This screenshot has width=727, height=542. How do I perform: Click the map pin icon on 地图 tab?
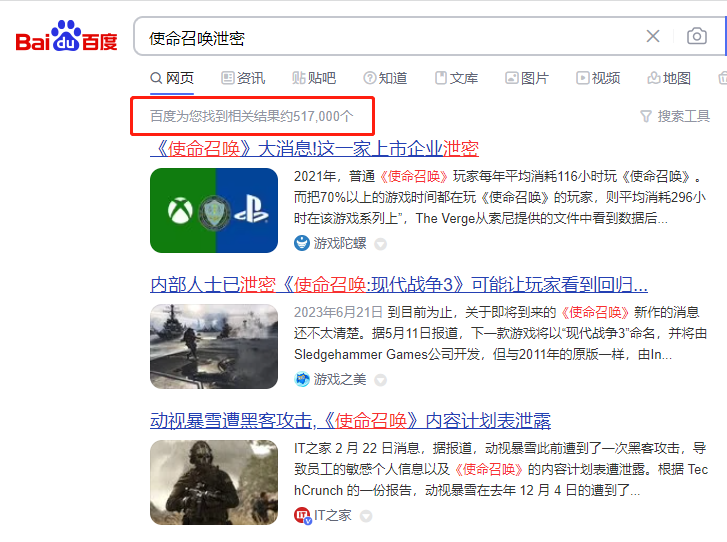tap(653, 78)
